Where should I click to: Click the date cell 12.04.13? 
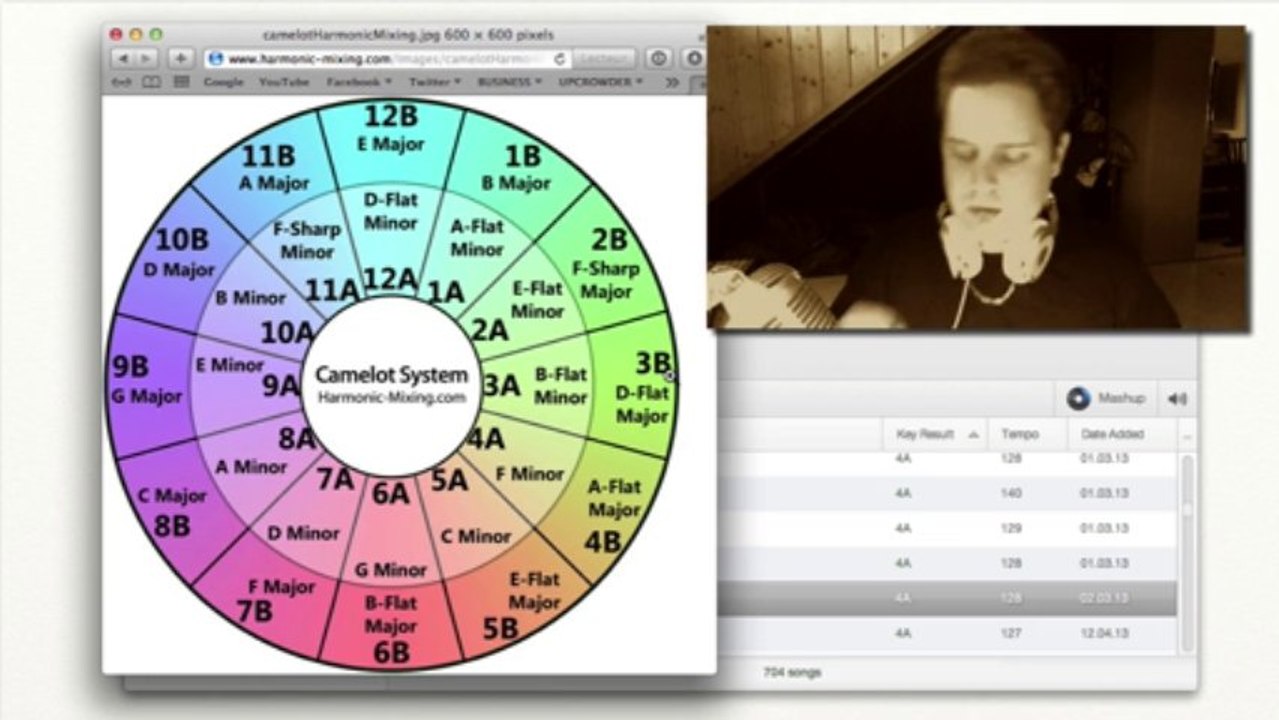coord(1104,633)
